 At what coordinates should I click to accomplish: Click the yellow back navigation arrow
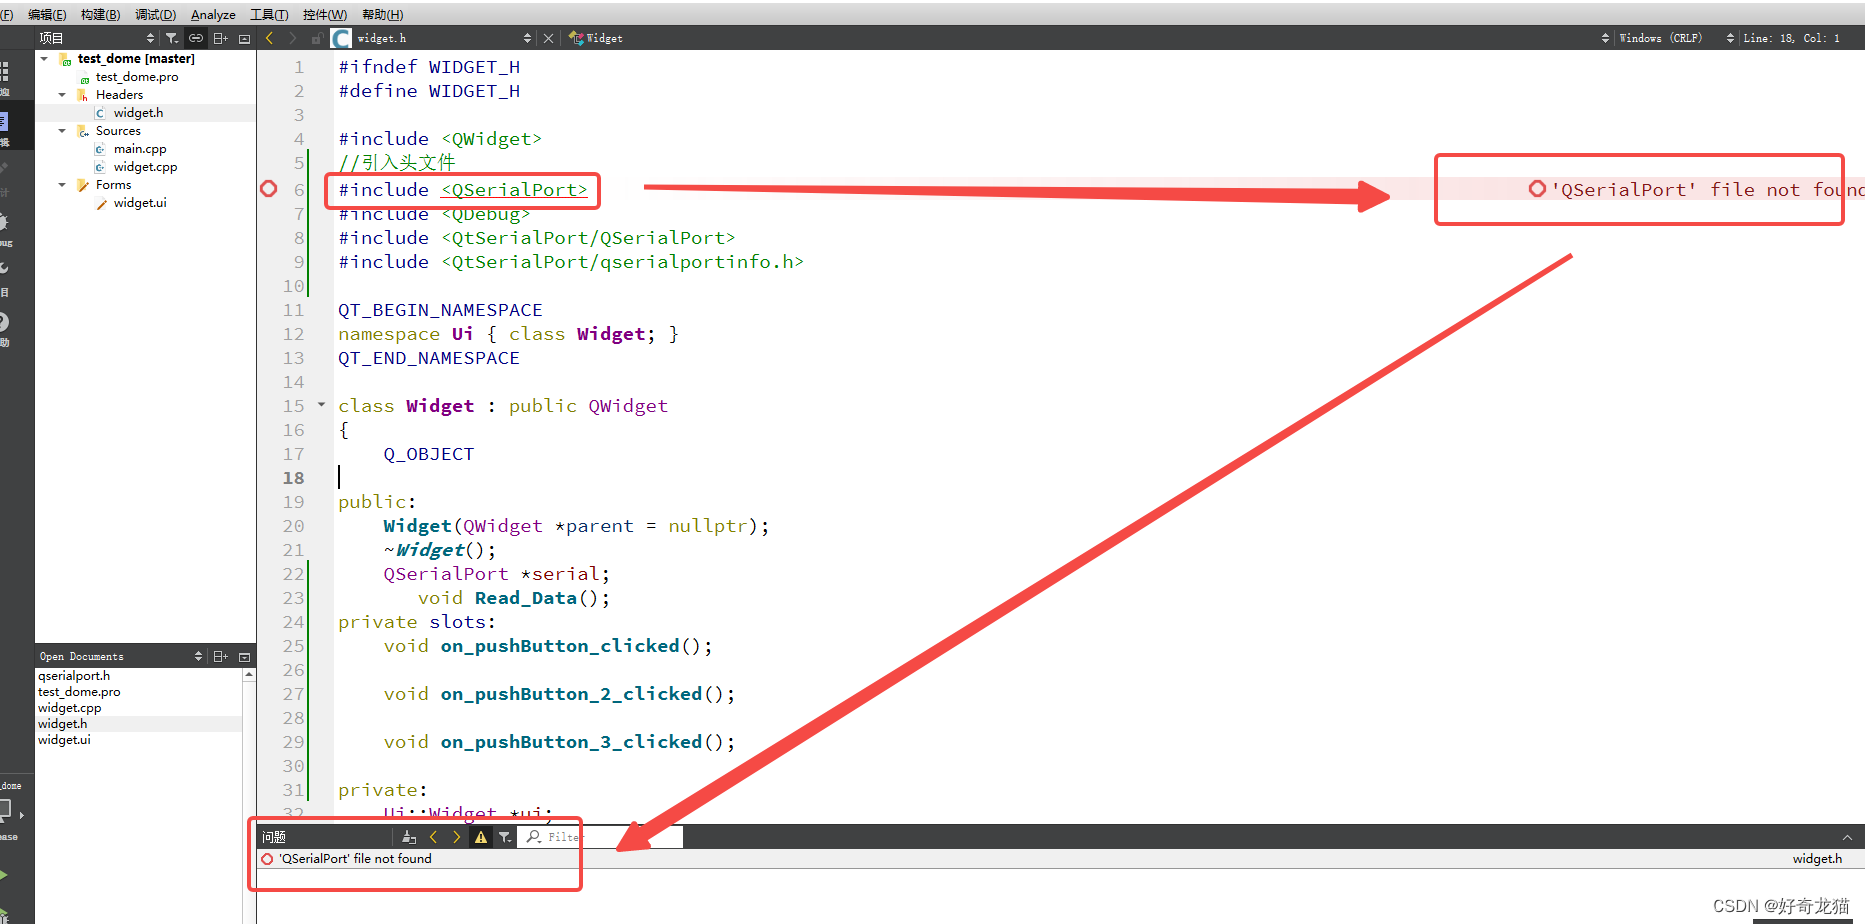[269, 37]
